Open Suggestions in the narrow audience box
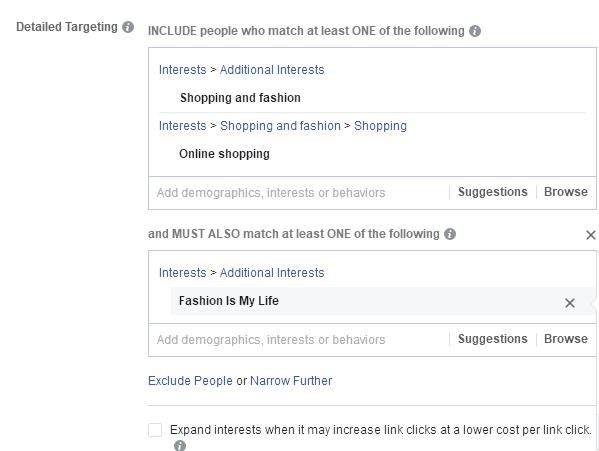The image size is (599, 451). coord(492,339)
